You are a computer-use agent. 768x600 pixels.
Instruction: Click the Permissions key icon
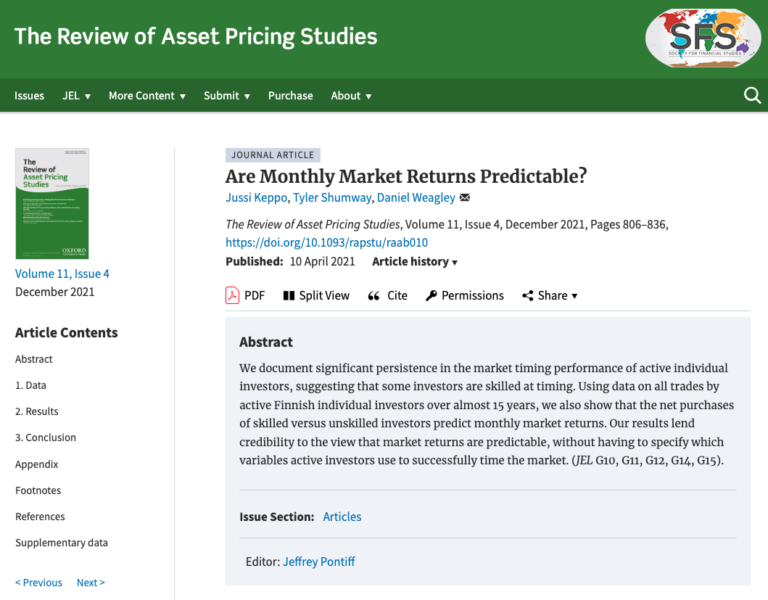click(431, 295)
